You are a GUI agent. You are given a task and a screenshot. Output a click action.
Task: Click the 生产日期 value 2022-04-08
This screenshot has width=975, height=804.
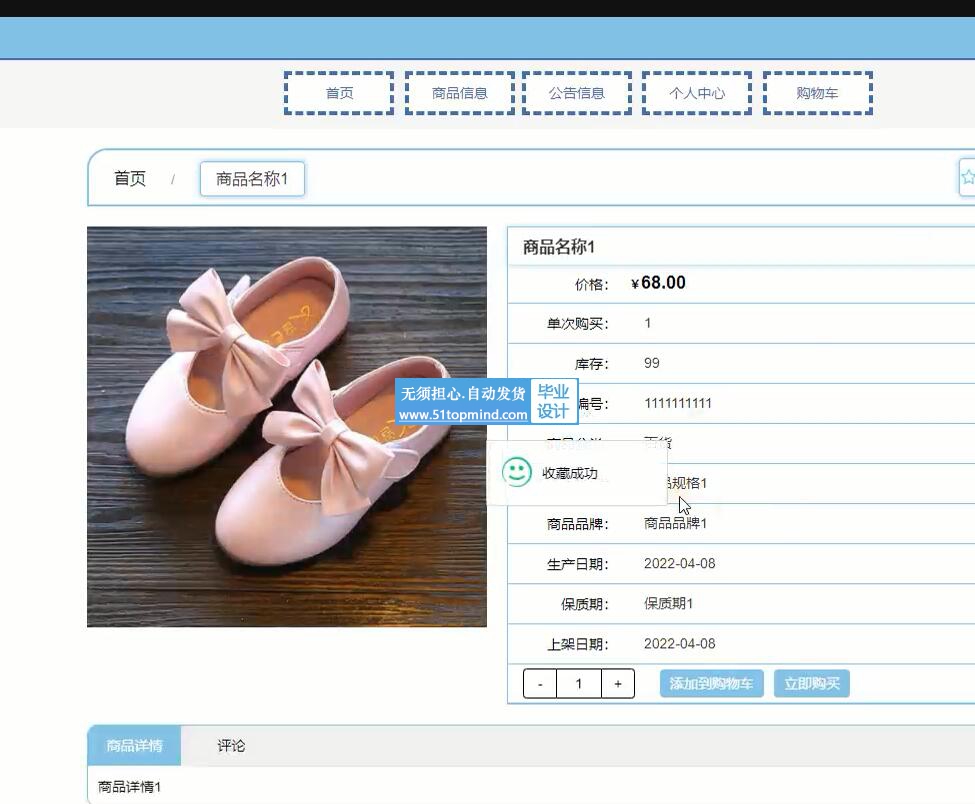coord(680,564)
